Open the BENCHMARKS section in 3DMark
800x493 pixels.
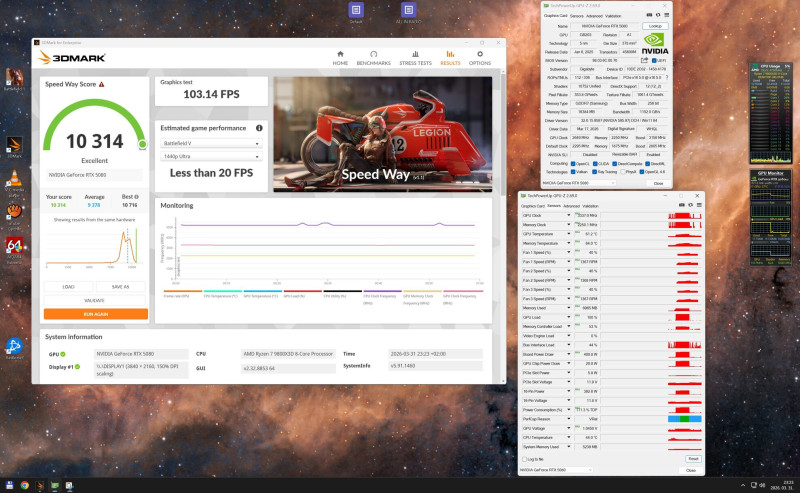[373, 58]
